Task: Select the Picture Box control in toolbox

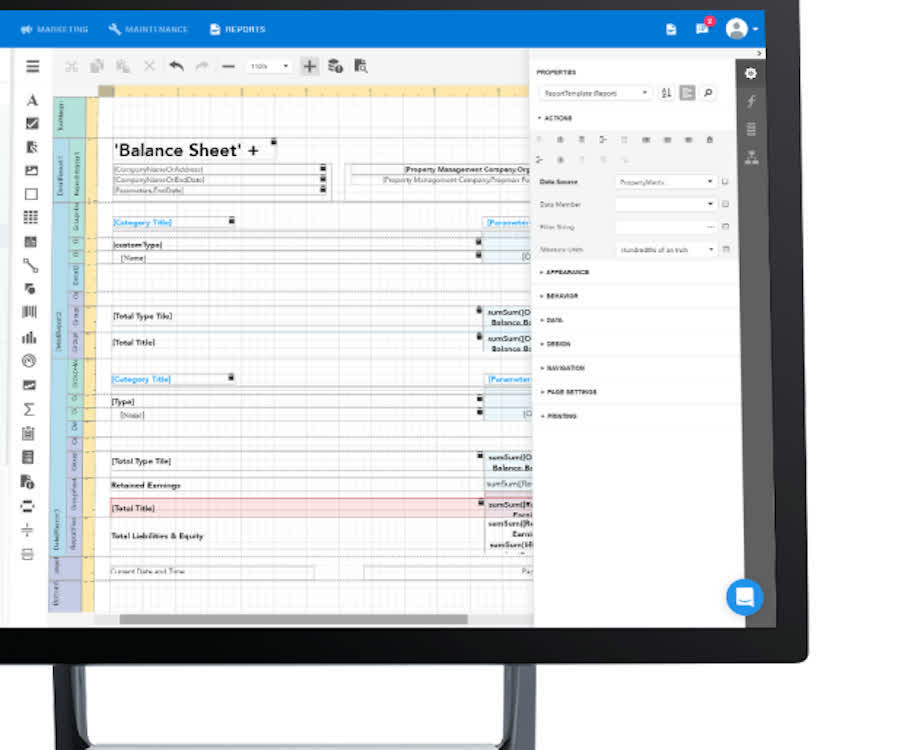Action: (32, 170)
